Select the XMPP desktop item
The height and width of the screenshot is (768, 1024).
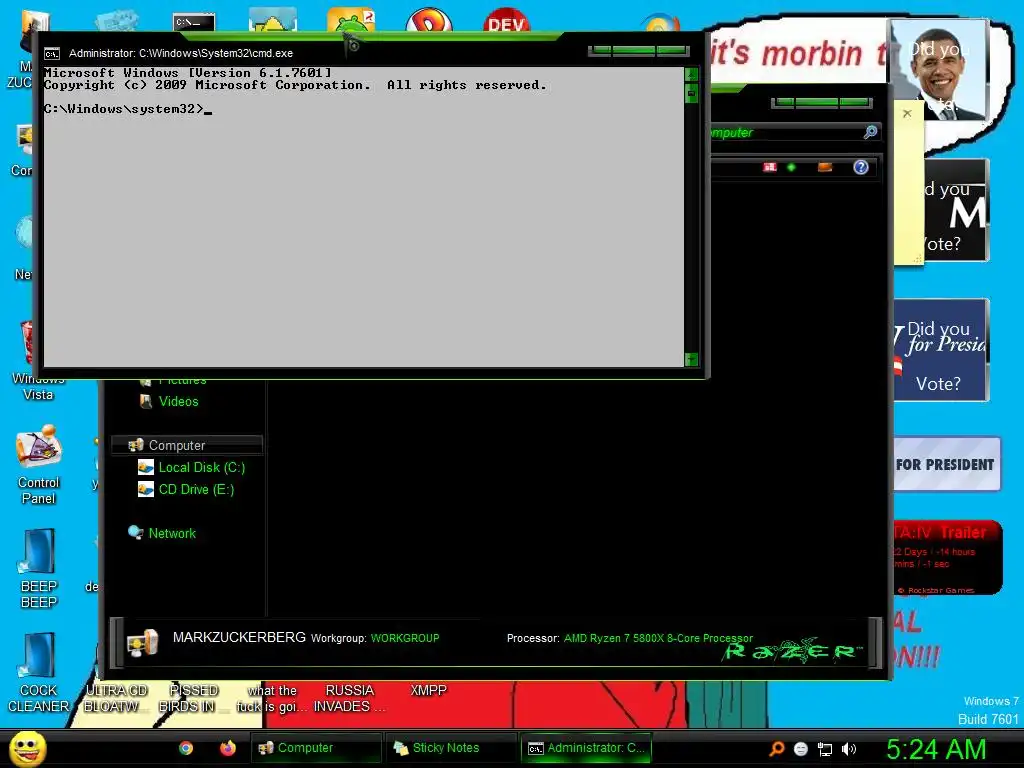[428, 690]
